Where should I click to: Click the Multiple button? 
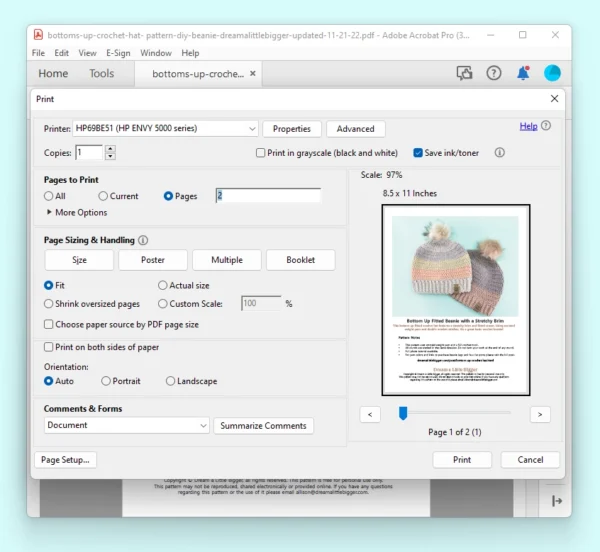coord(227,260)
